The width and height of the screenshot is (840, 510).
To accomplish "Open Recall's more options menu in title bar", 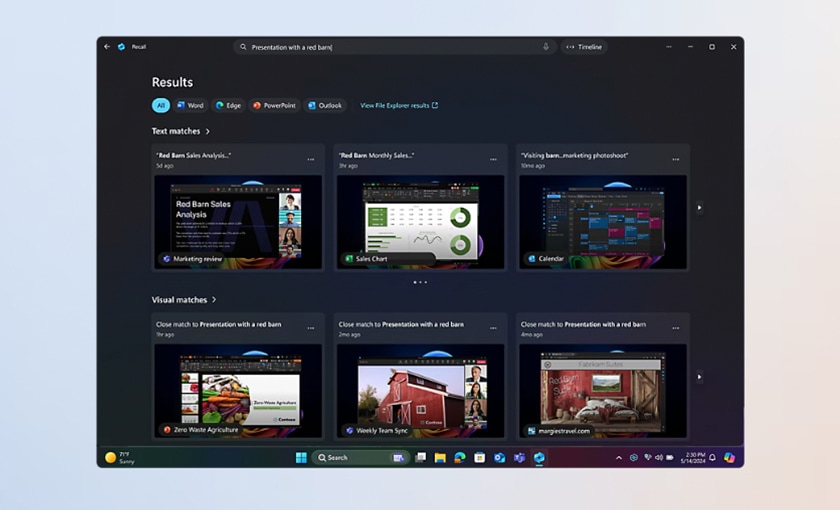I will click(x=669, y=47).
